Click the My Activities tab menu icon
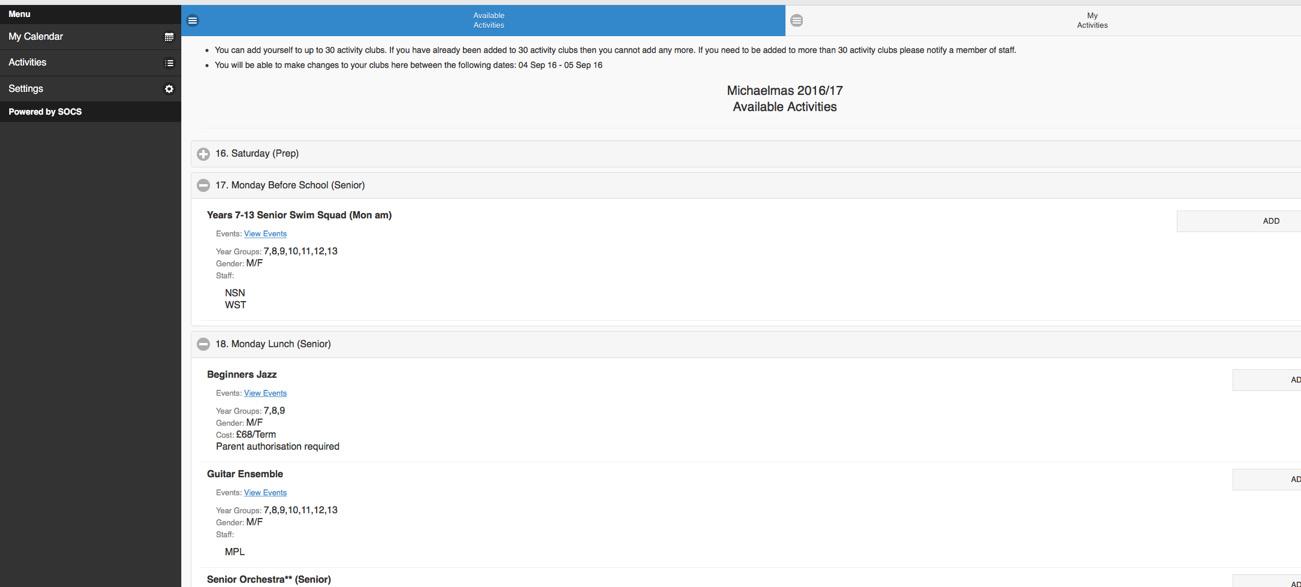The height and width of the screenshot is (587, 1301). click(796, 20)
